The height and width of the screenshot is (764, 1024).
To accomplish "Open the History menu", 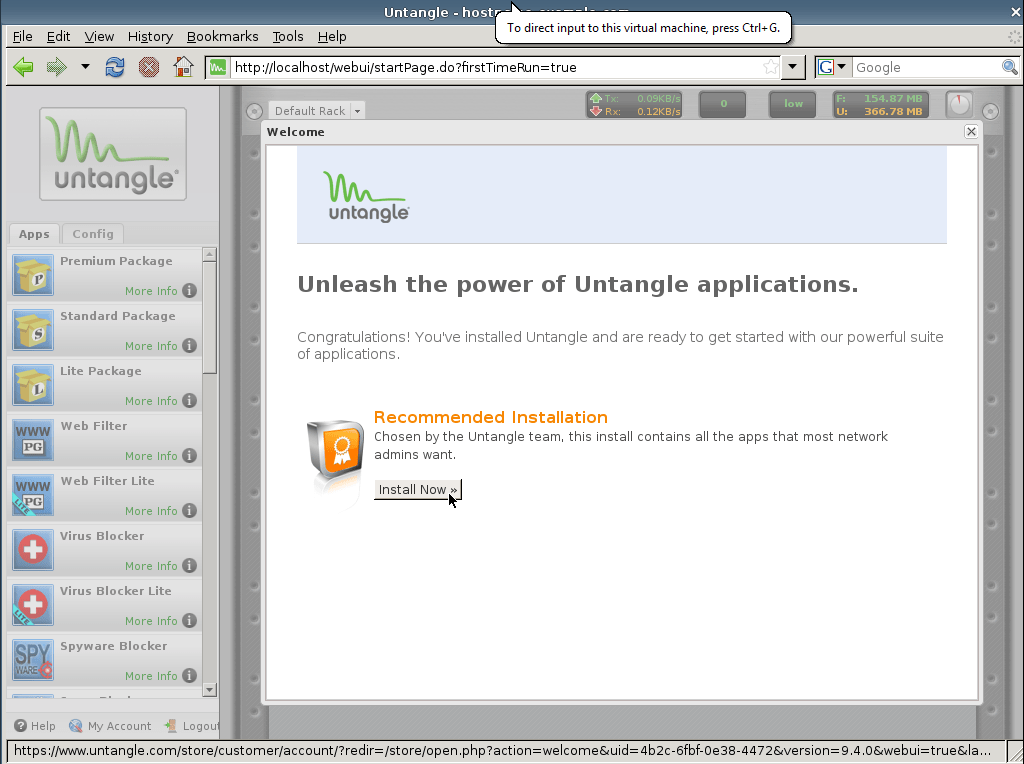I will (150, 37).
